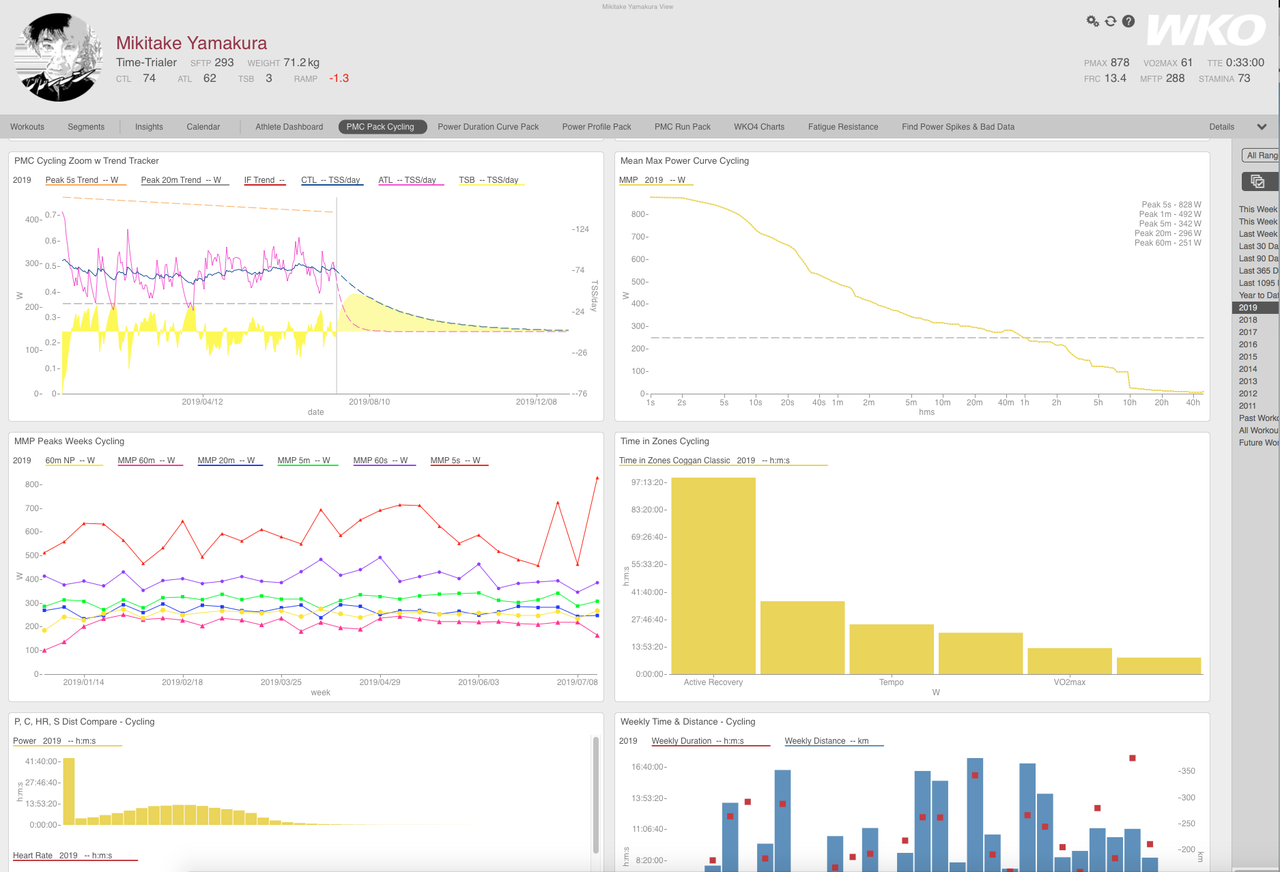Open the Details panel
1280x872 pixels.
point(1221,127)
